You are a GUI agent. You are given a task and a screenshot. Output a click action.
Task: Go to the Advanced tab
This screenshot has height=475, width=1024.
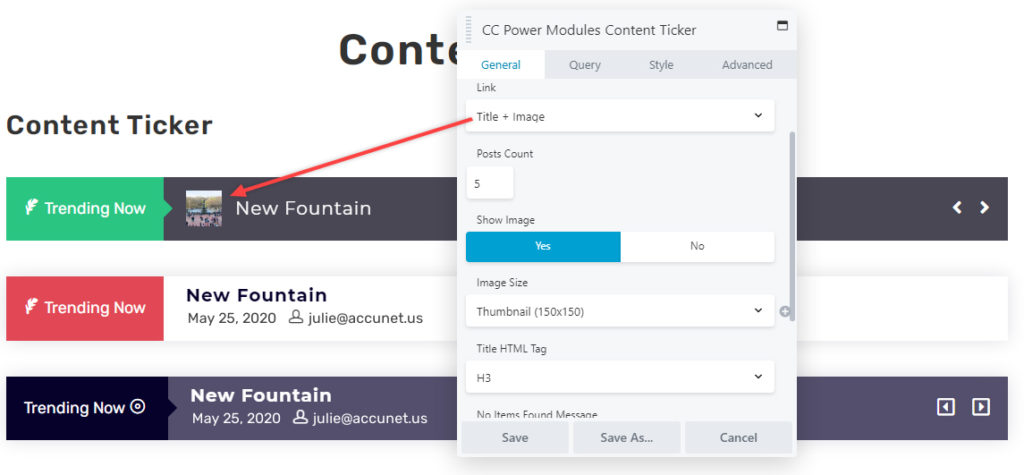point(747,65)
